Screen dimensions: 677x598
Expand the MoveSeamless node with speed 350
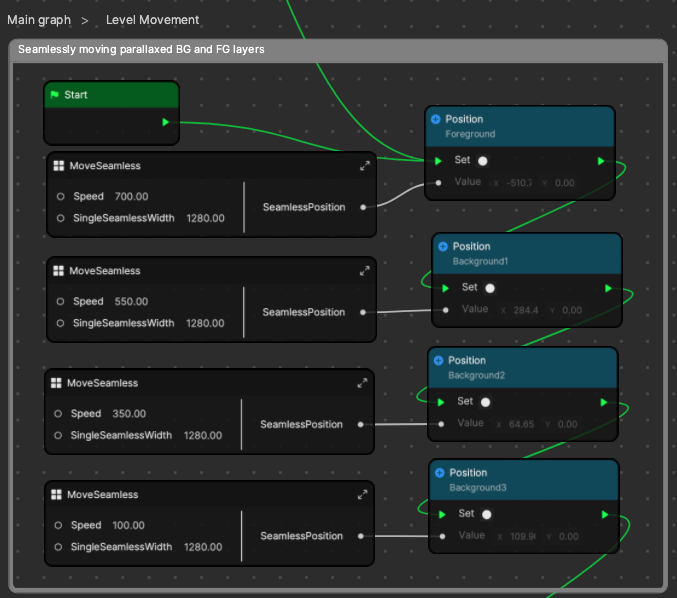[362, 383]
